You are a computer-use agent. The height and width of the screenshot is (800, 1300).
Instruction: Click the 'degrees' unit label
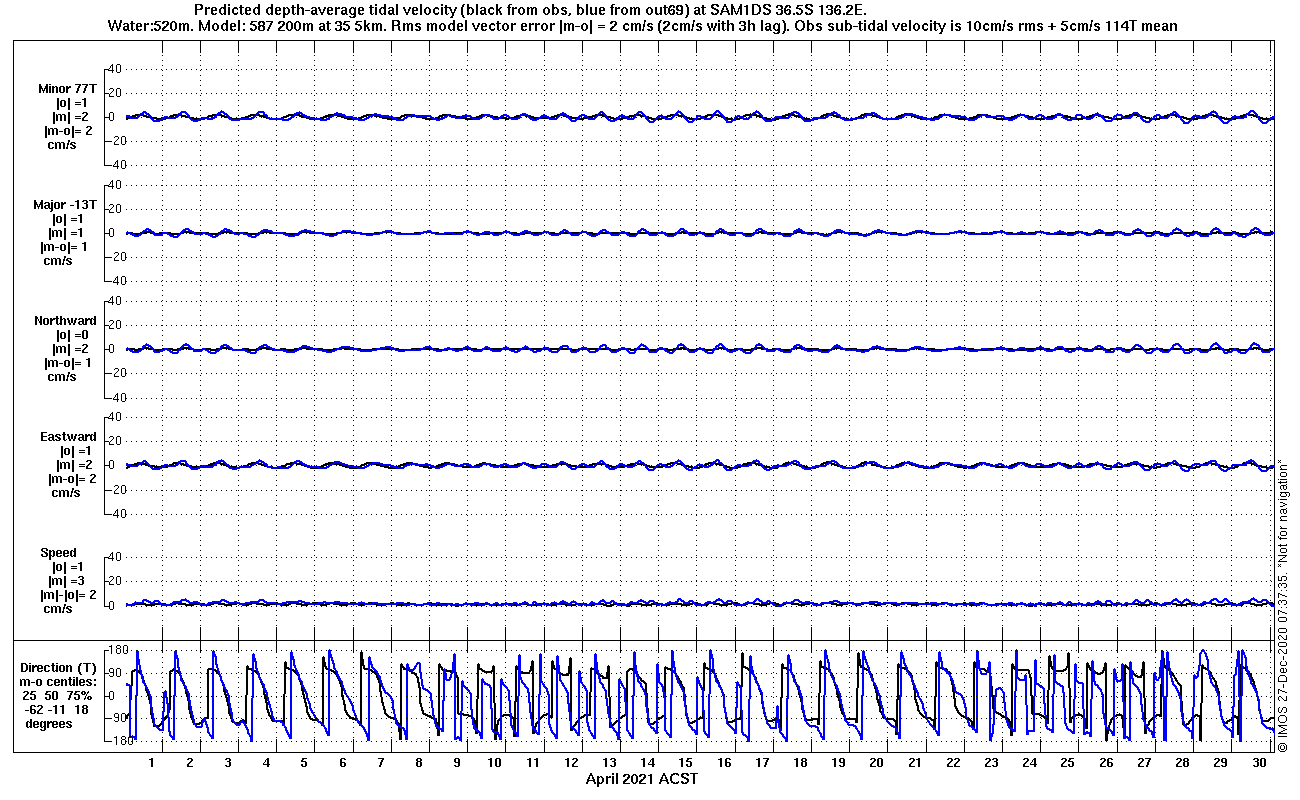[x=48, y=723]
